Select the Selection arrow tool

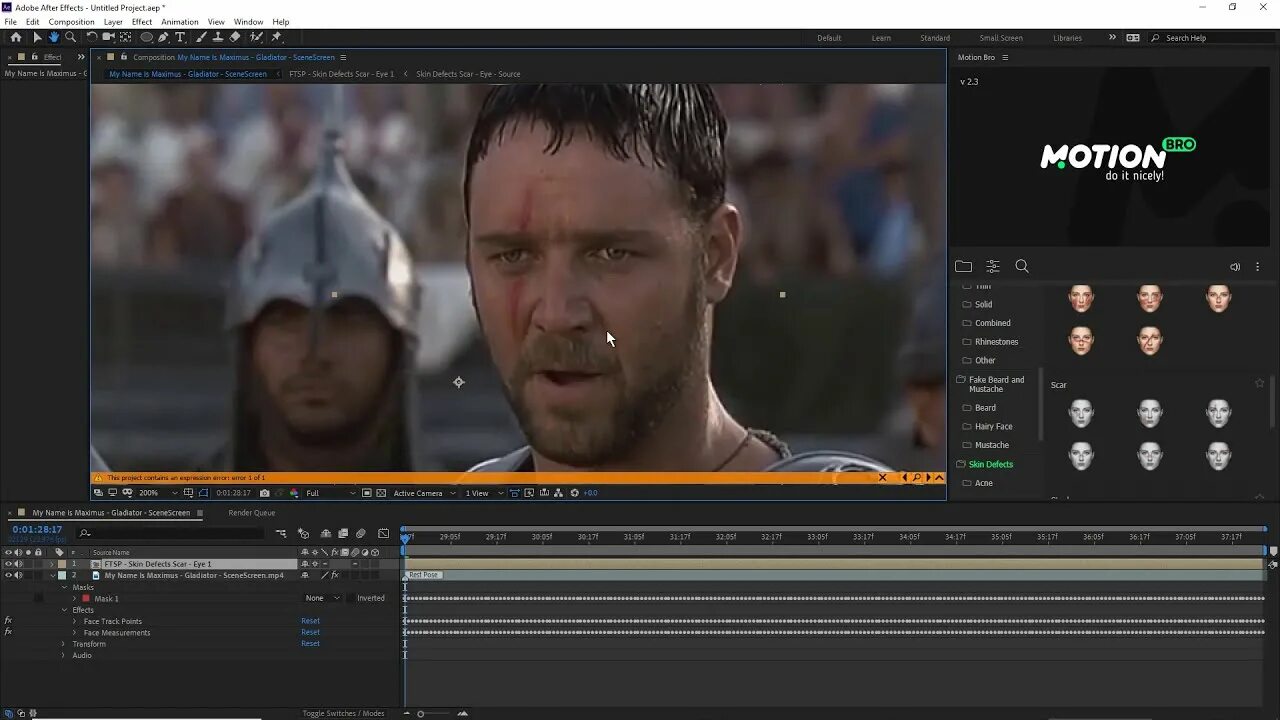pyautogui.click(x=38, y=37)
